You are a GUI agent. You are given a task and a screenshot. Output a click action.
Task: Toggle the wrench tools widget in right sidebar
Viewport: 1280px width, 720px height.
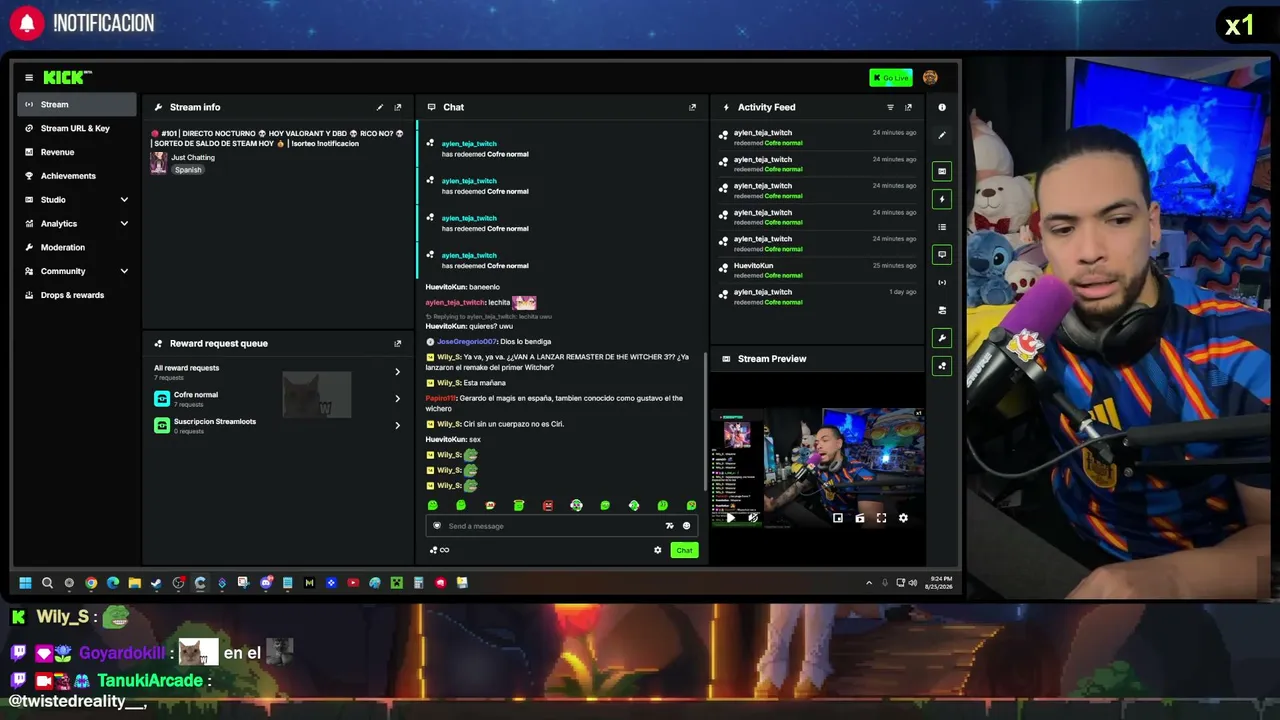(x=941, y=338)
